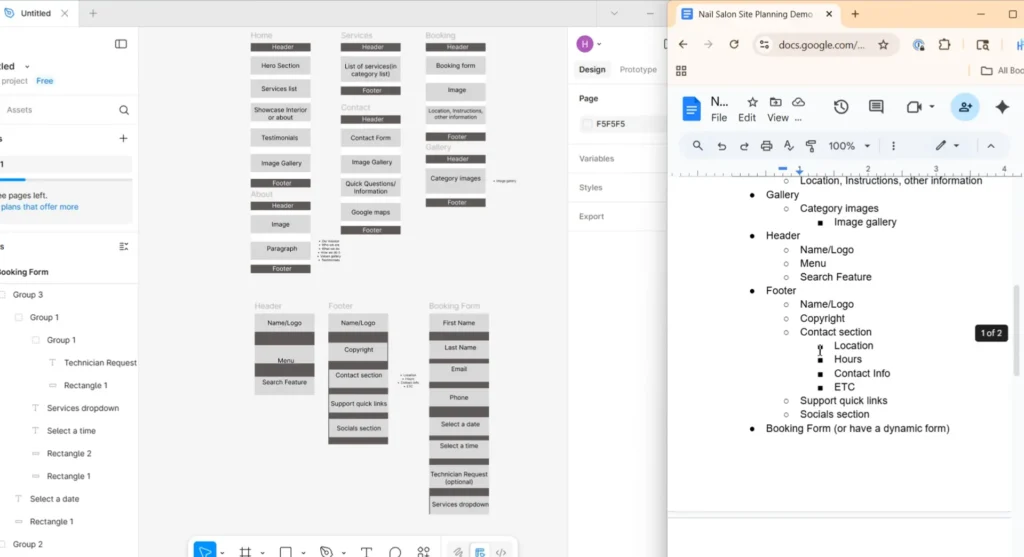
Task: Select the Move tool in Figma toolbar
Action: [x=205, y=551]
